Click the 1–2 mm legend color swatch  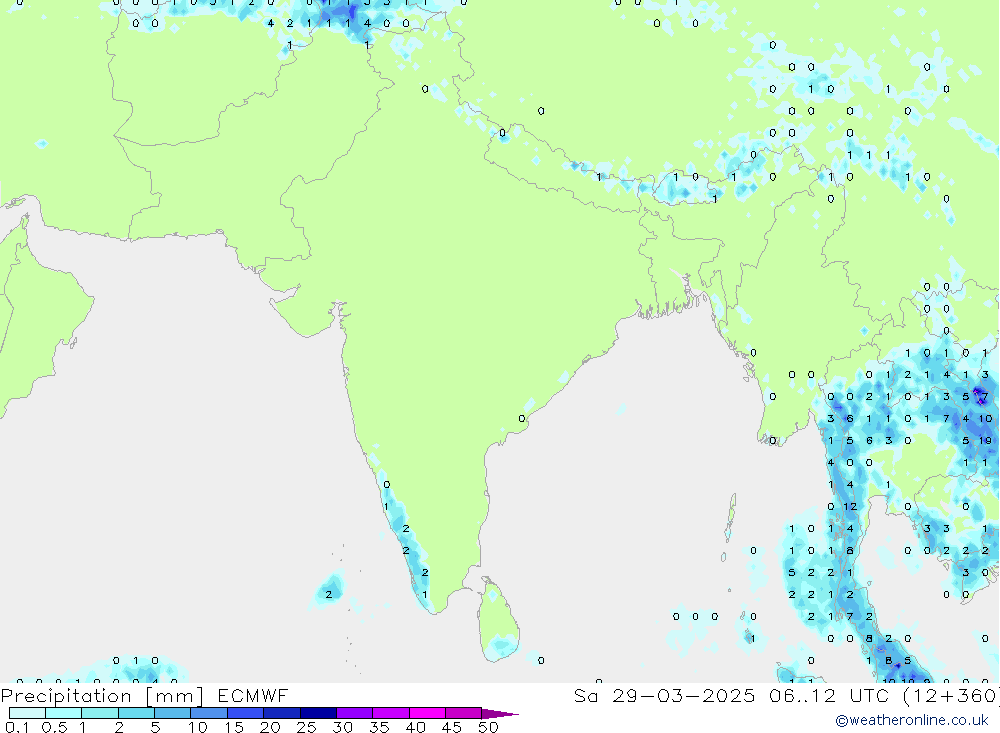coord(100,713)
